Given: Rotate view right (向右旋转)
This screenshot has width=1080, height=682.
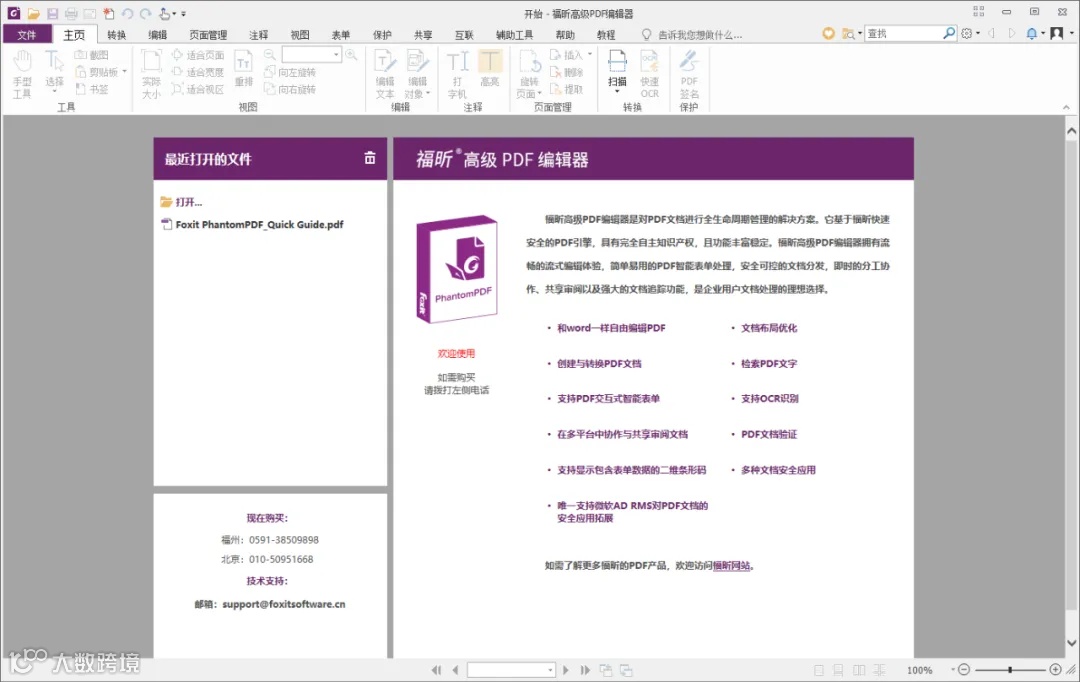Looking at the screenshot, I should click(290, 90).
